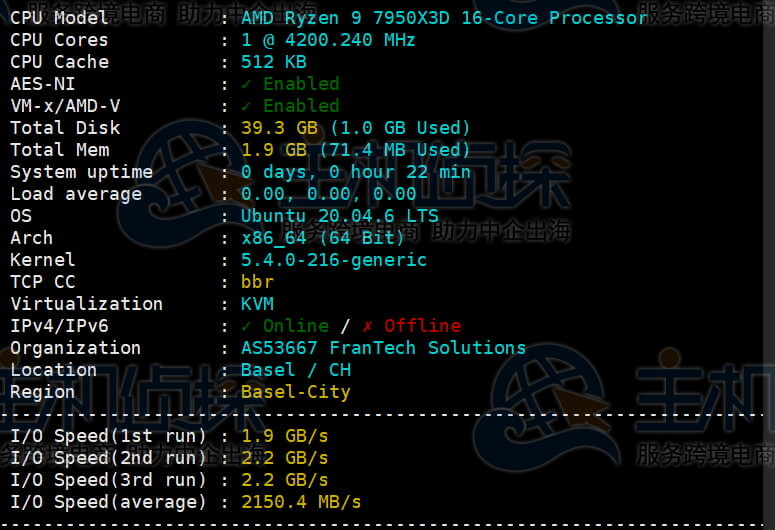Image resolution: width=775 pixels, height=530 pixels.
Task: Click the 1st run I/O speed 1.9 GB/s
Action: tap(285, 436)
